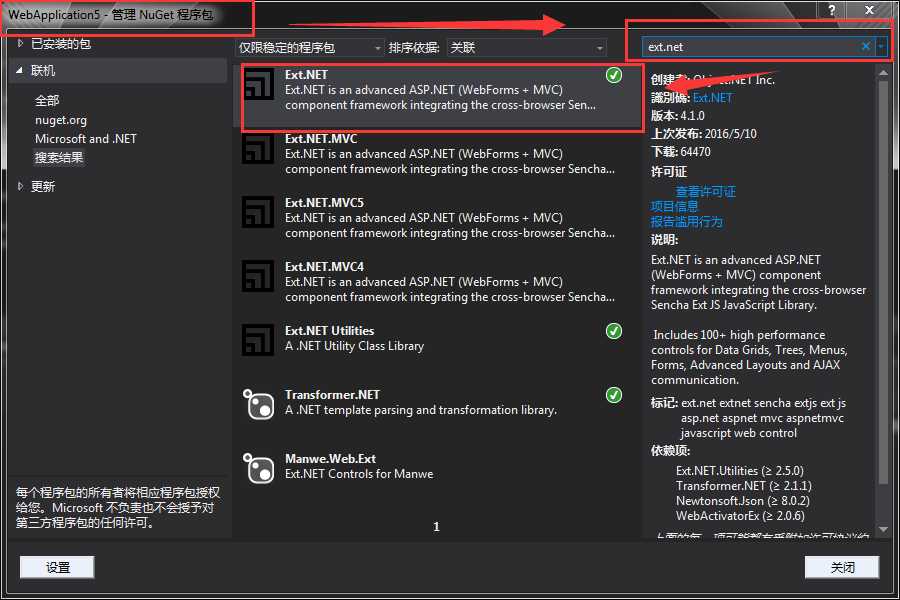This screenshot has height=600, width=900.
Task: Close the NuGet dialog with X button
Action: (x=870, y=10)
